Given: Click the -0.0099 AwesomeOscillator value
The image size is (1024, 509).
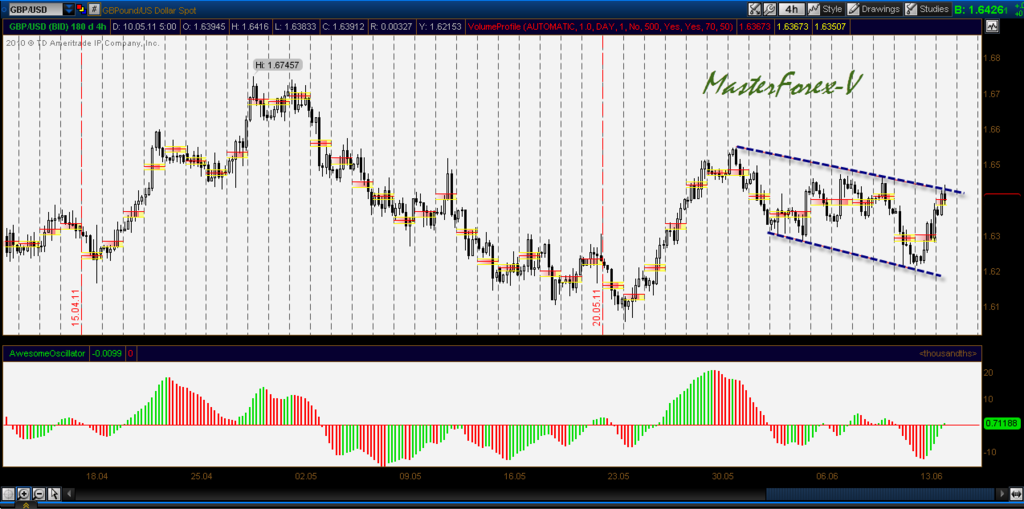Looking at the screenshot, I should click(106, 353).
